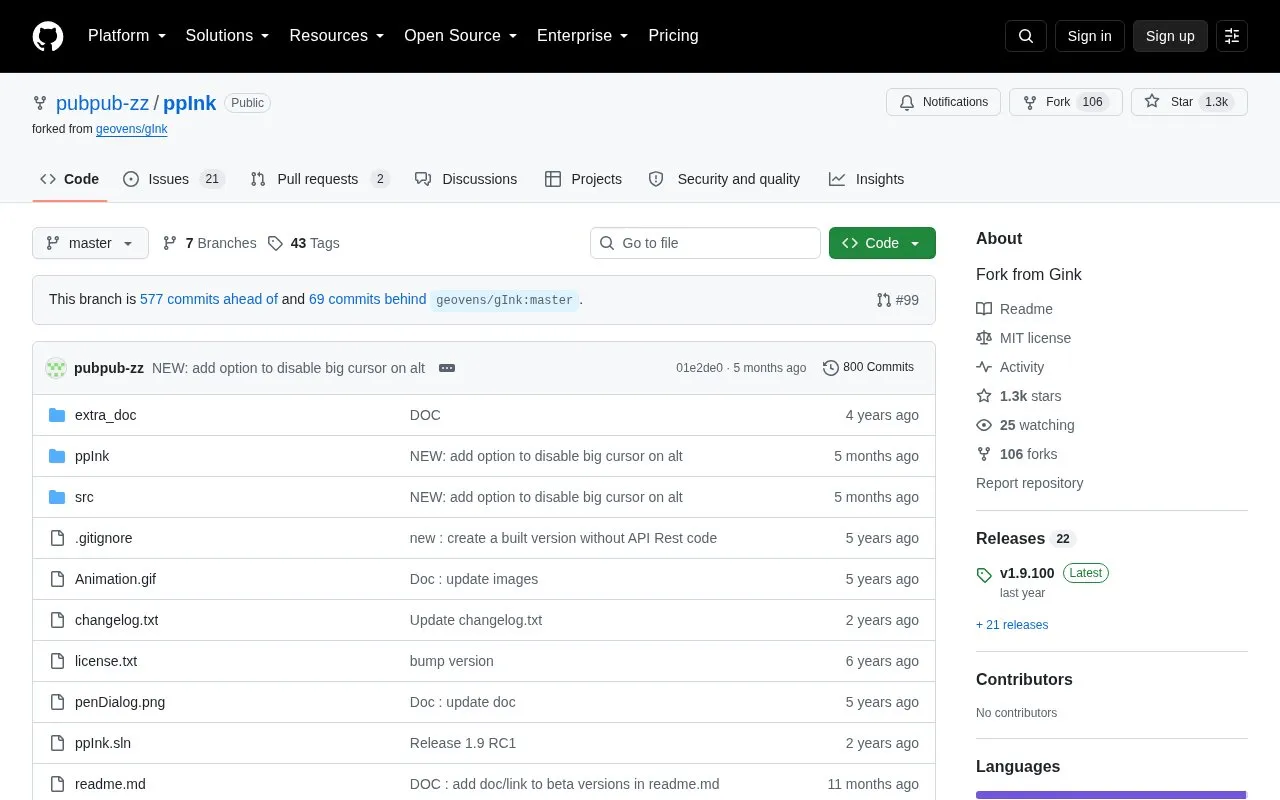Screen dimensions: 1280x800
Task: Open the Platform menu
Action: (x=127, y=36)
